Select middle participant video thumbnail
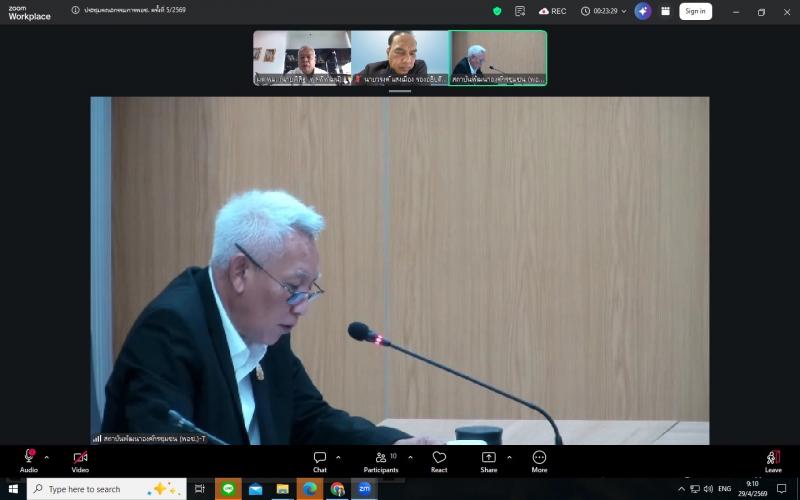Screen dimensions: 800x500 400,58
